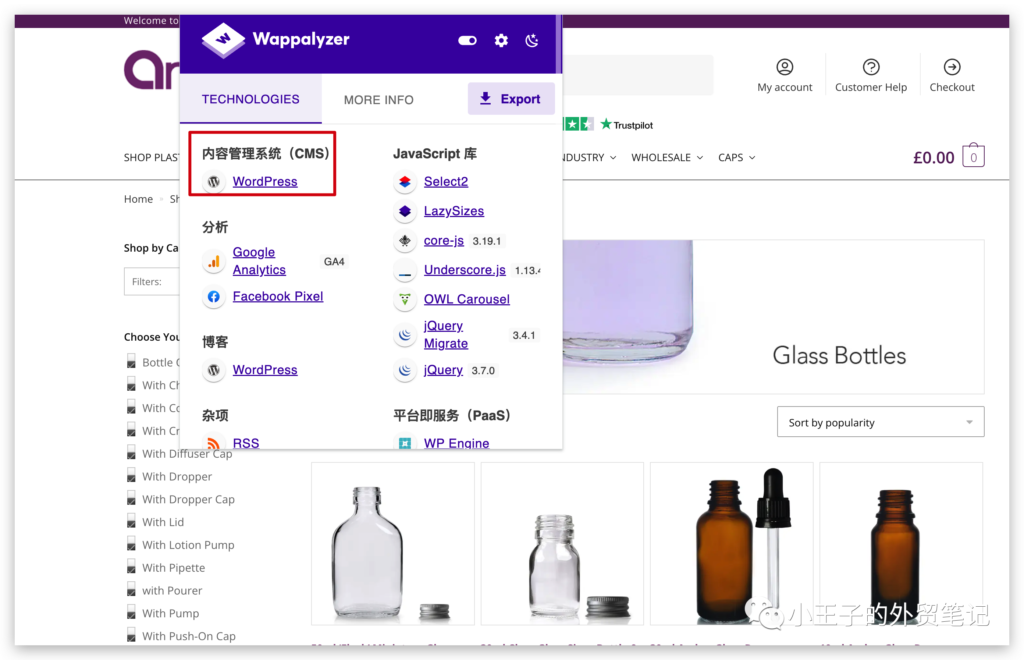Open the shopping basket icon
The width and height of the screenshot is (1024, 660).
[973, 155]
